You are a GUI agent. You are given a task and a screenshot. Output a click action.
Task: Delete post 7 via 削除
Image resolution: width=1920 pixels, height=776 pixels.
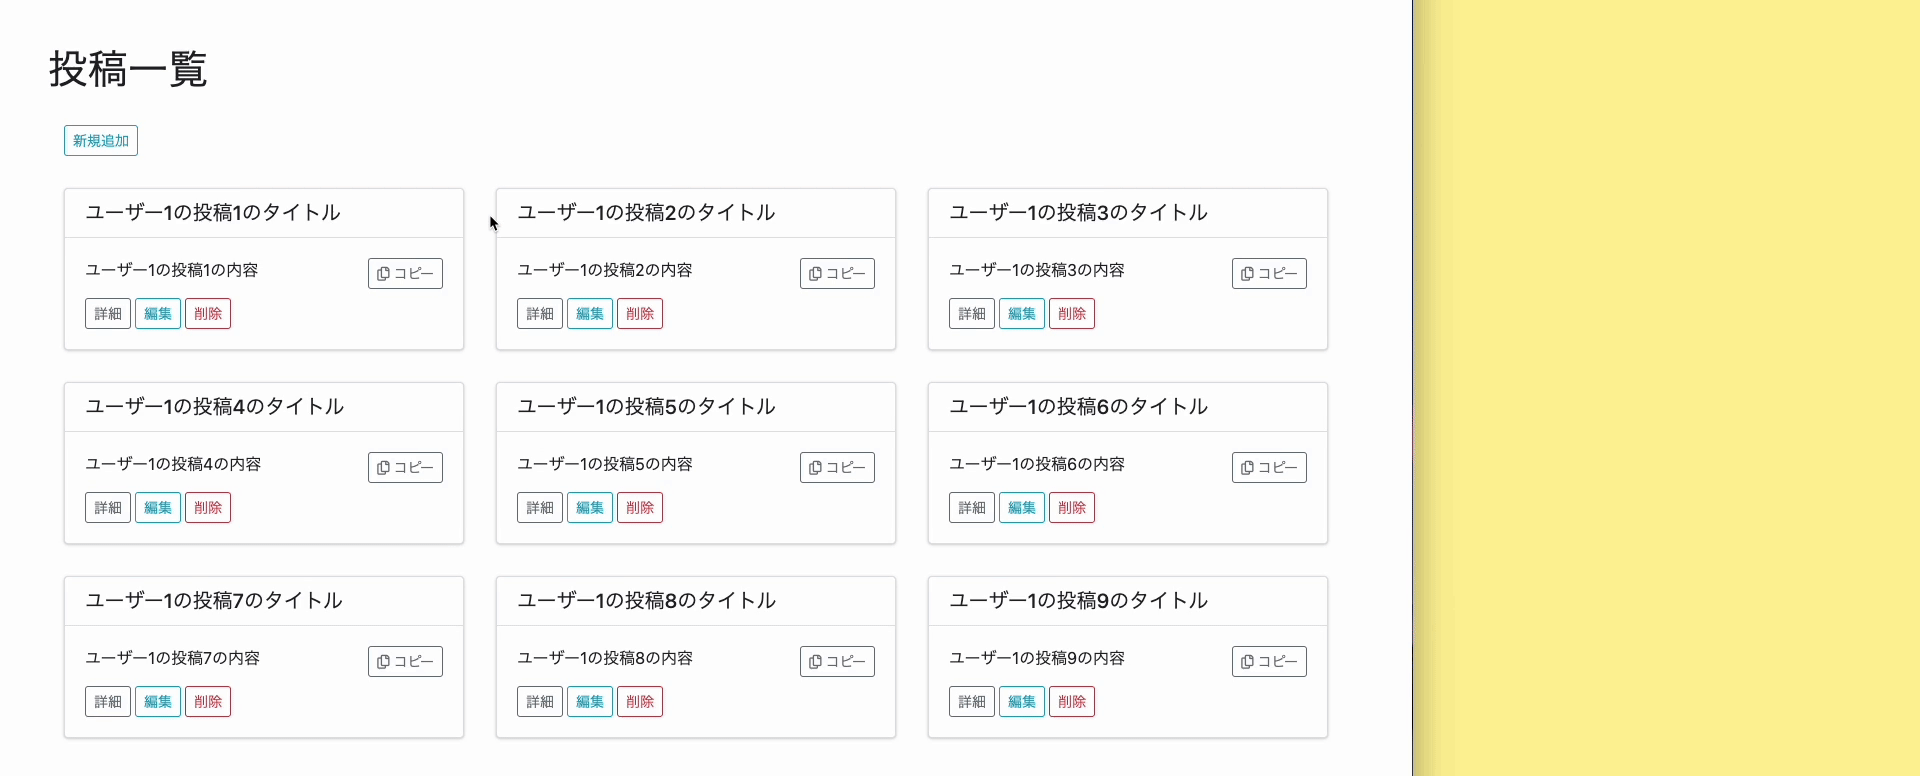click(208, 702)
